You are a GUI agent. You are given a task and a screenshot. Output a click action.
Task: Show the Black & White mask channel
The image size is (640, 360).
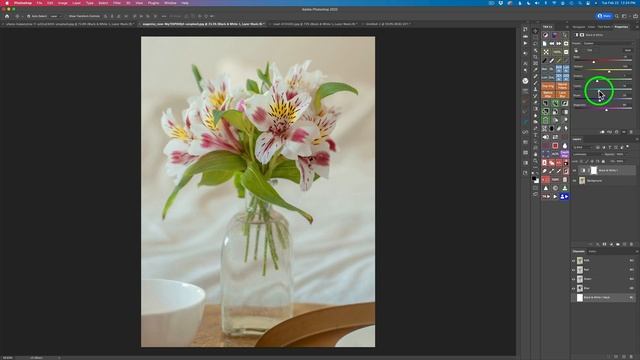pos(573,298)
